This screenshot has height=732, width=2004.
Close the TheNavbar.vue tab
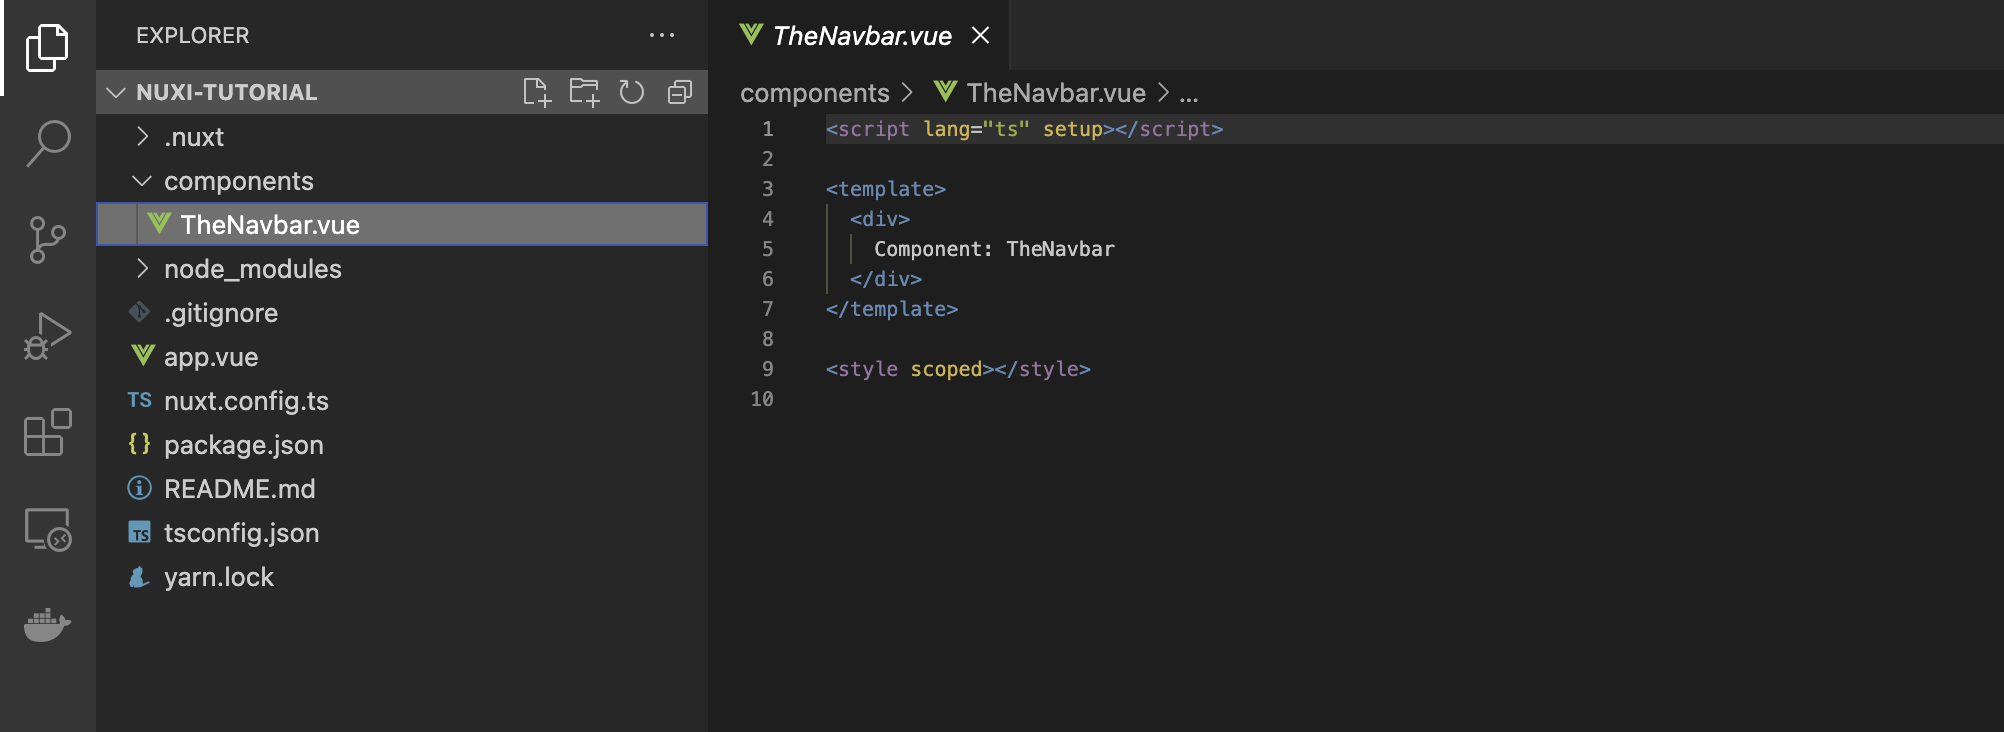[981, 35]
